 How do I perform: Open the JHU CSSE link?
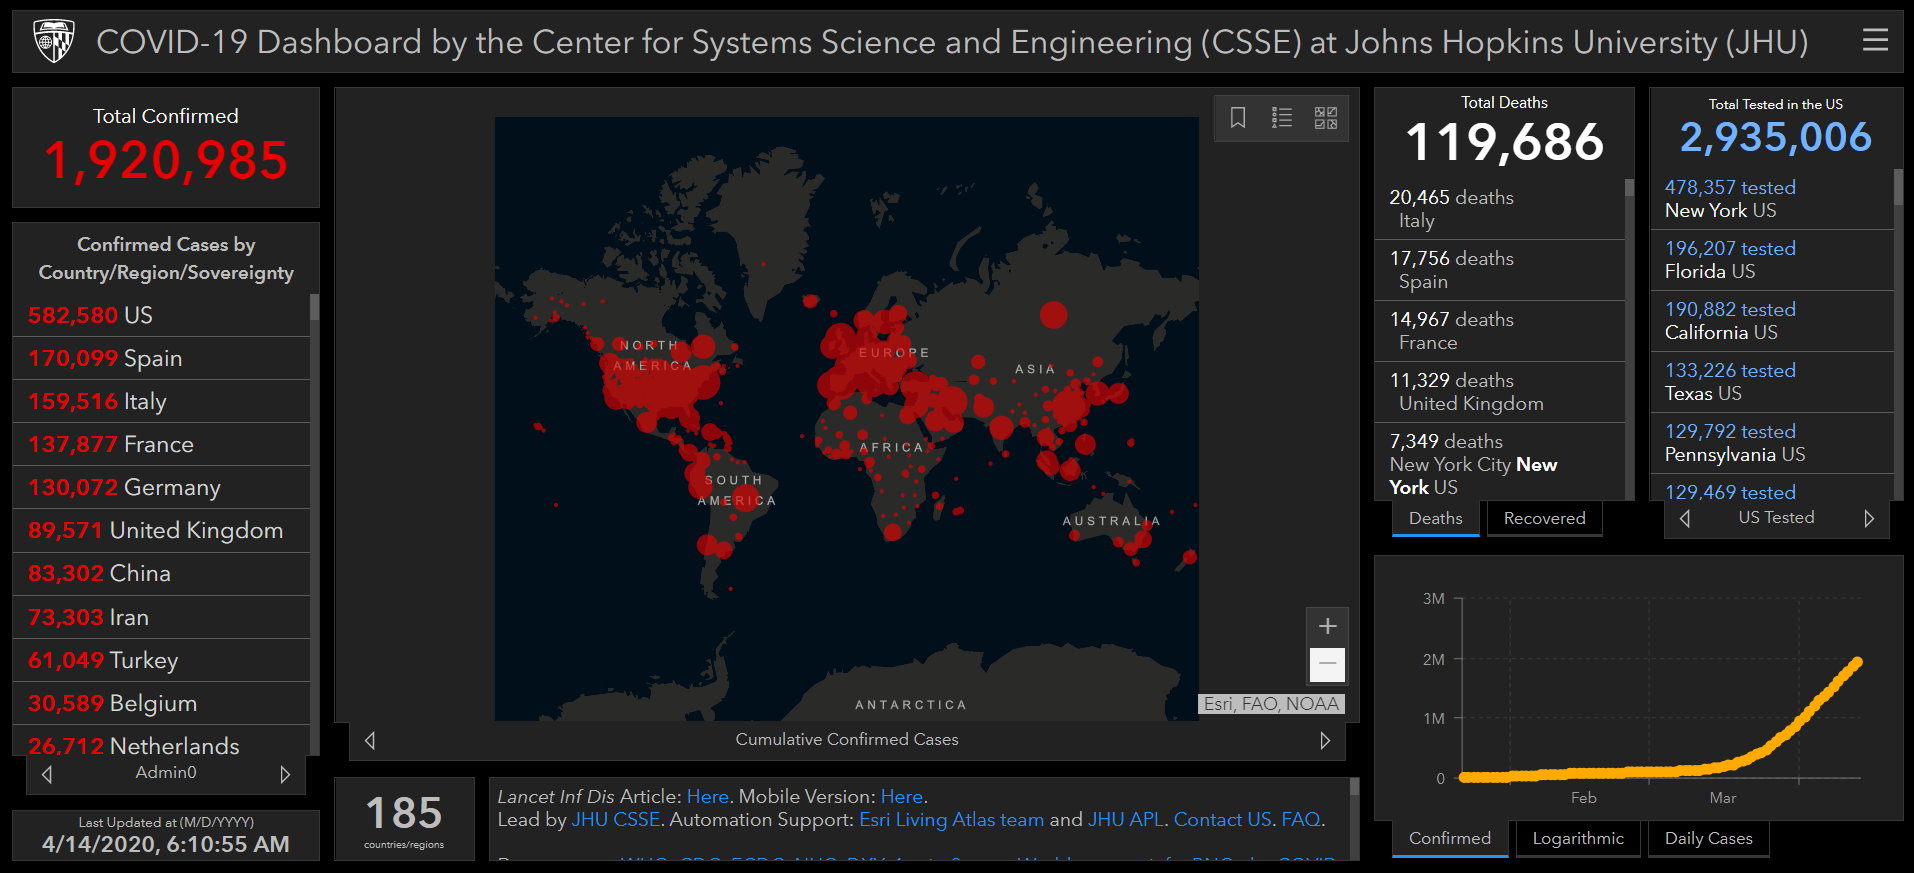click(x=615, y=819)
